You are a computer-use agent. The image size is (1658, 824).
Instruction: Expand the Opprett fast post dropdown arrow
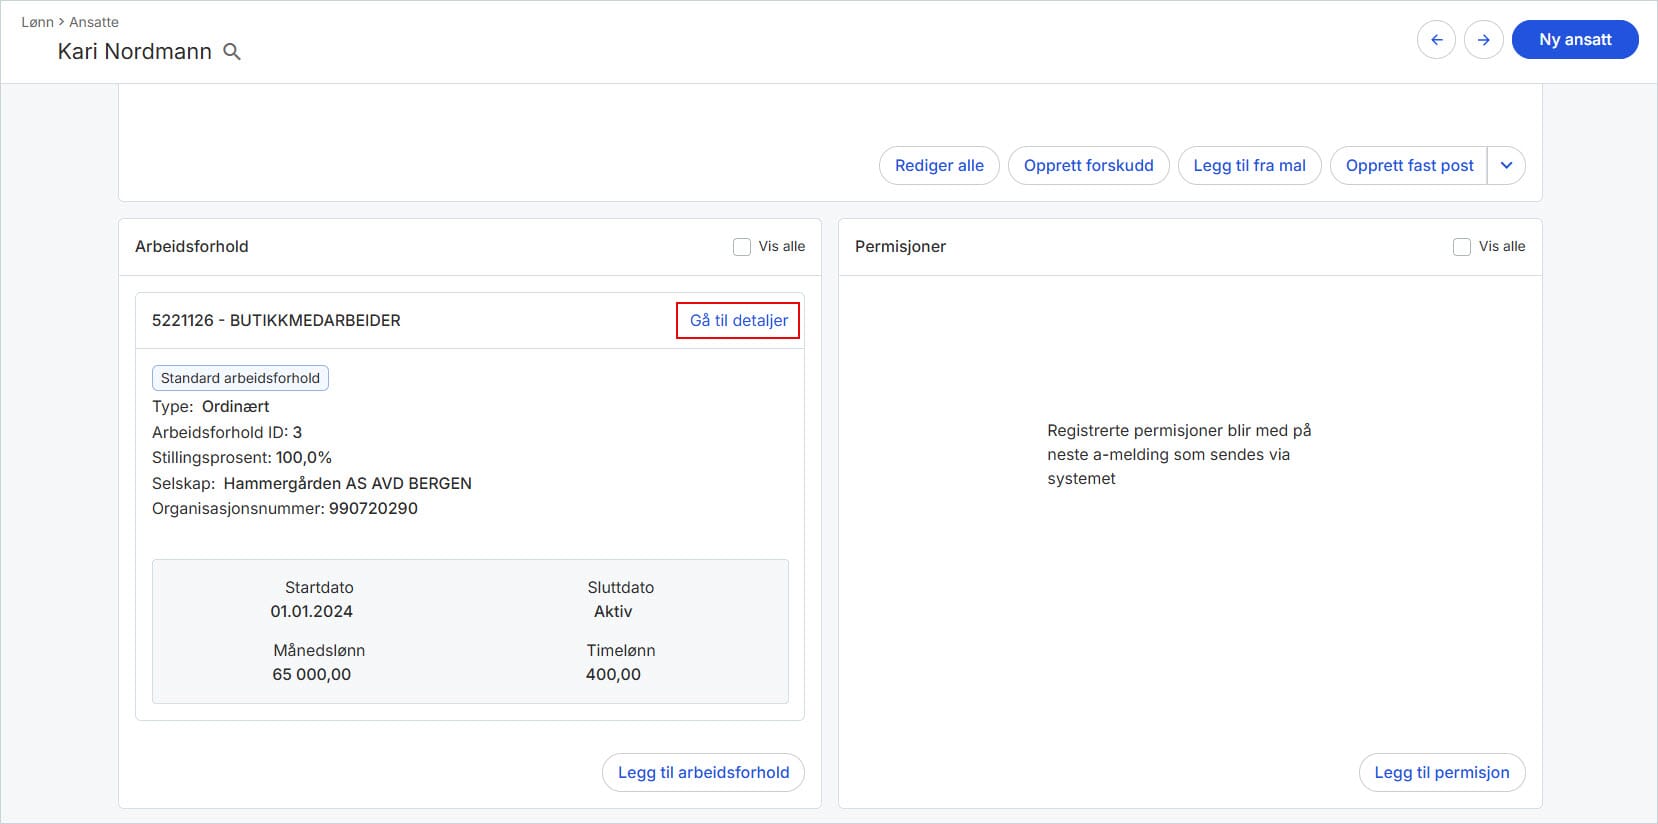pyautogui.click(x=1506, y=166)
